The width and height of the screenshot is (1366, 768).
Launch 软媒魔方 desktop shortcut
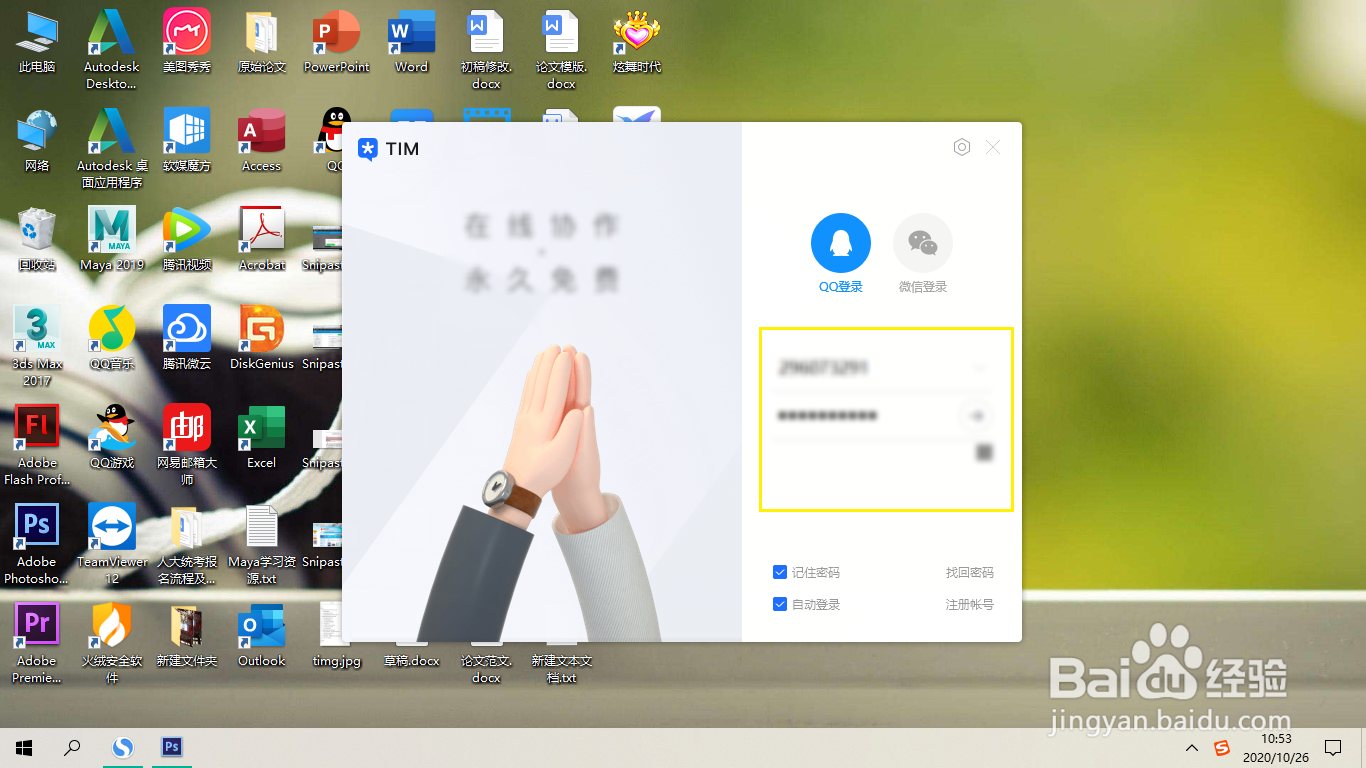pyautogui.click(x=187, y=141)
